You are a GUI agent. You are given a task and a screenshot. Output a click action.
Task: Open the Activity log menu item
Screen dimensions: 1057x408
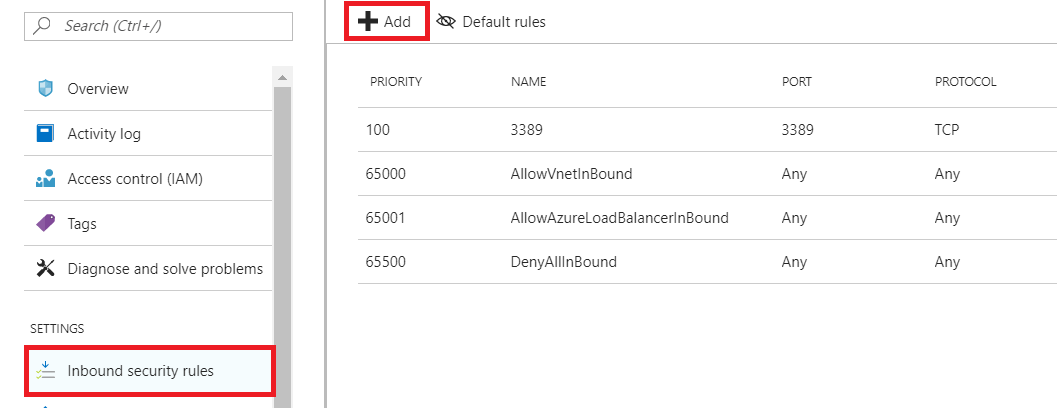[x=104, y=133]
